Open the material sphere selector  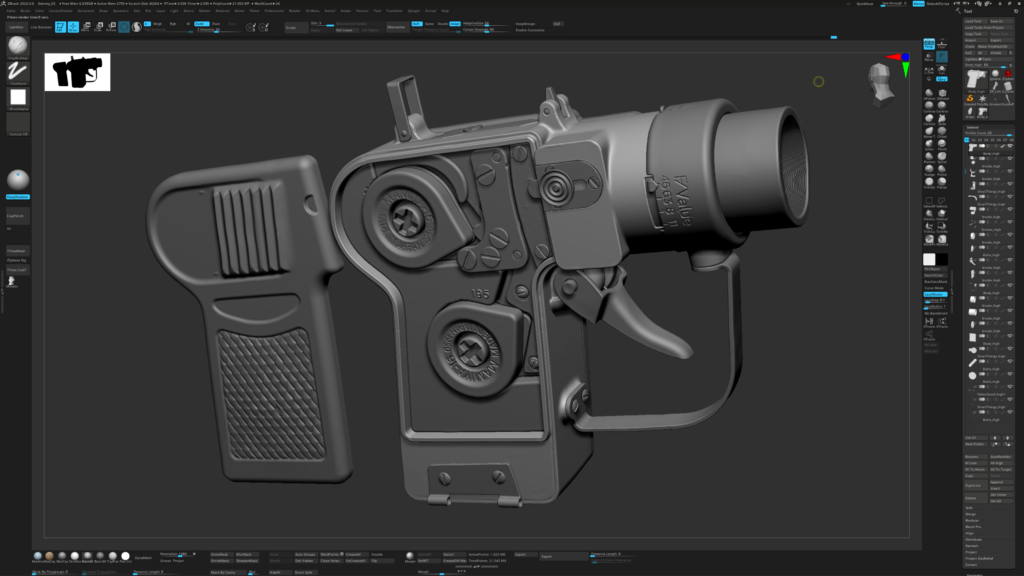[18, 180]
